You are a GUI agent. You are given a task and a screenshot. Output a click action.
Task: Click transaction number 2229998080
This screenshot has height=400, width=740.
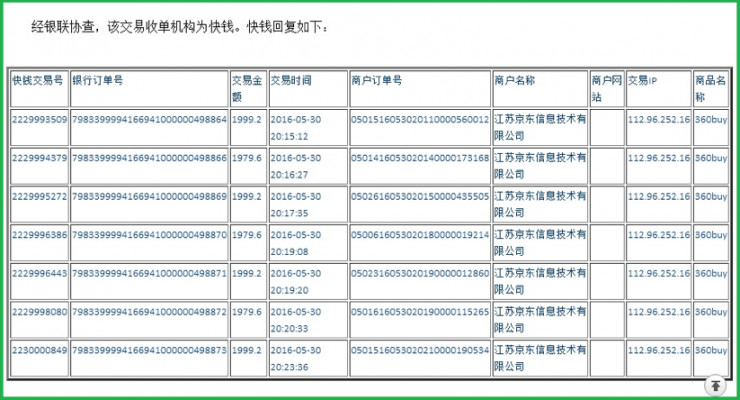pyautogui.click(x=40, y=312)
